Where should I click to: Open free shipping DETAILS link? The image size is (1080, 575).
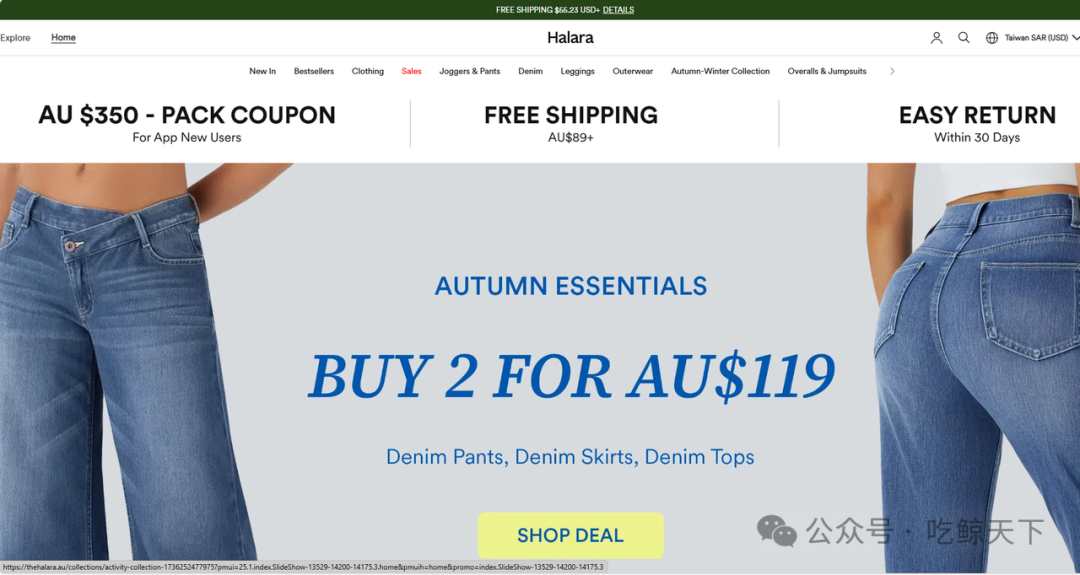(619, 10)
